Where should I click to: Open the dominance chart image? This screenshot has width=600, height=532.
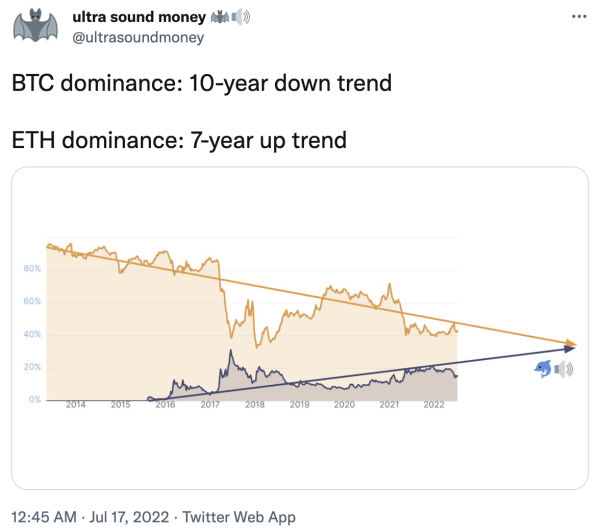coord(300,328)
